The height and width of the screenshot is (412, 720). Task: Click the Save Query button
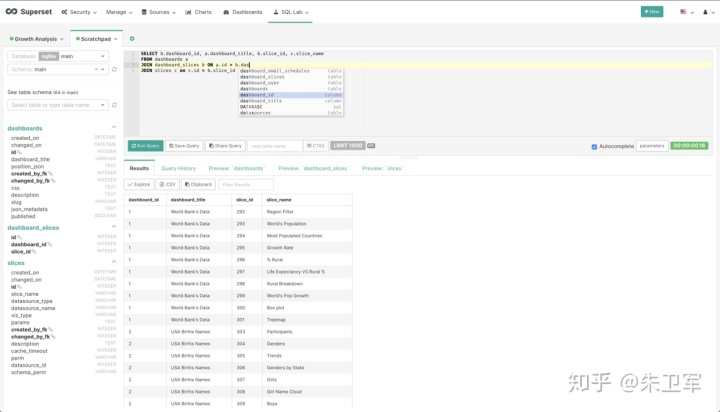(184, 146)
